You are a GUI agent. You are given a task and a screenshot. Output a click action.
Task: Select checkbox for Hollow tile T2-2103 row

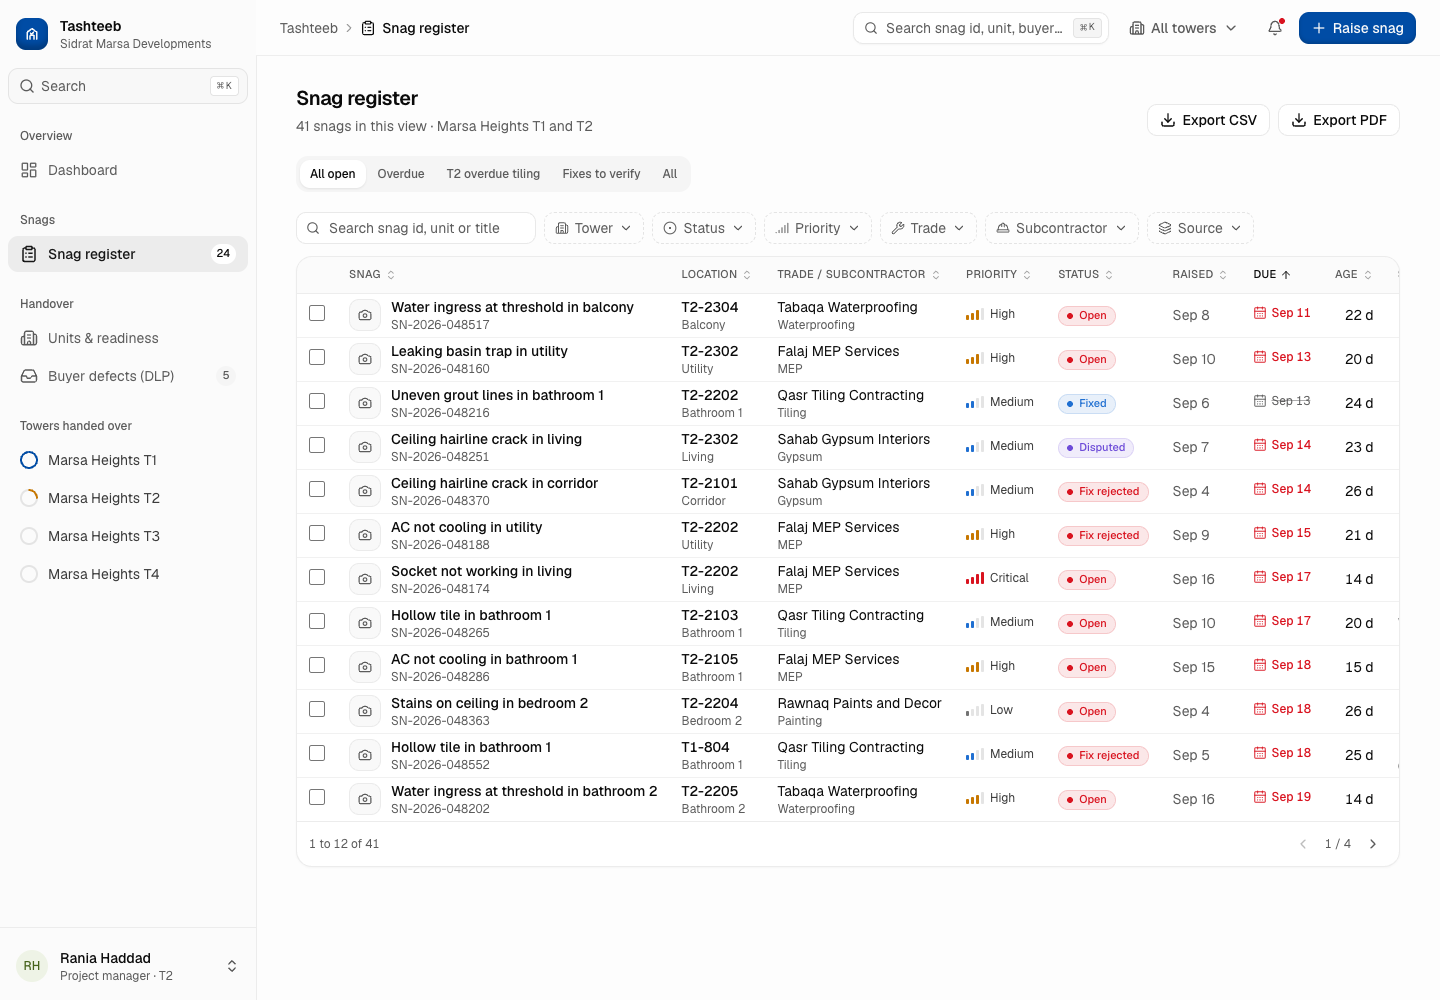[x=317, y=621]
